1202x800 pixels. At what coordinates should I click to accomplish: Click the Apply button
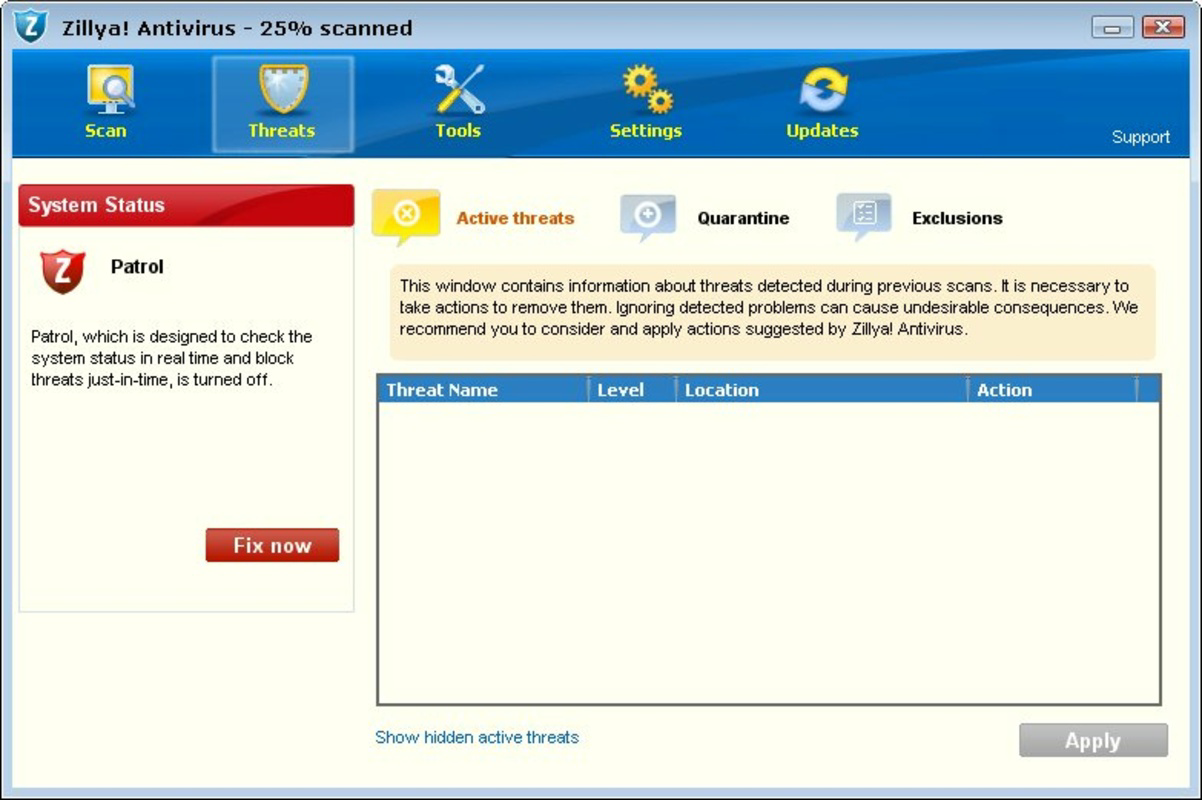click(x=1093, y=741)
